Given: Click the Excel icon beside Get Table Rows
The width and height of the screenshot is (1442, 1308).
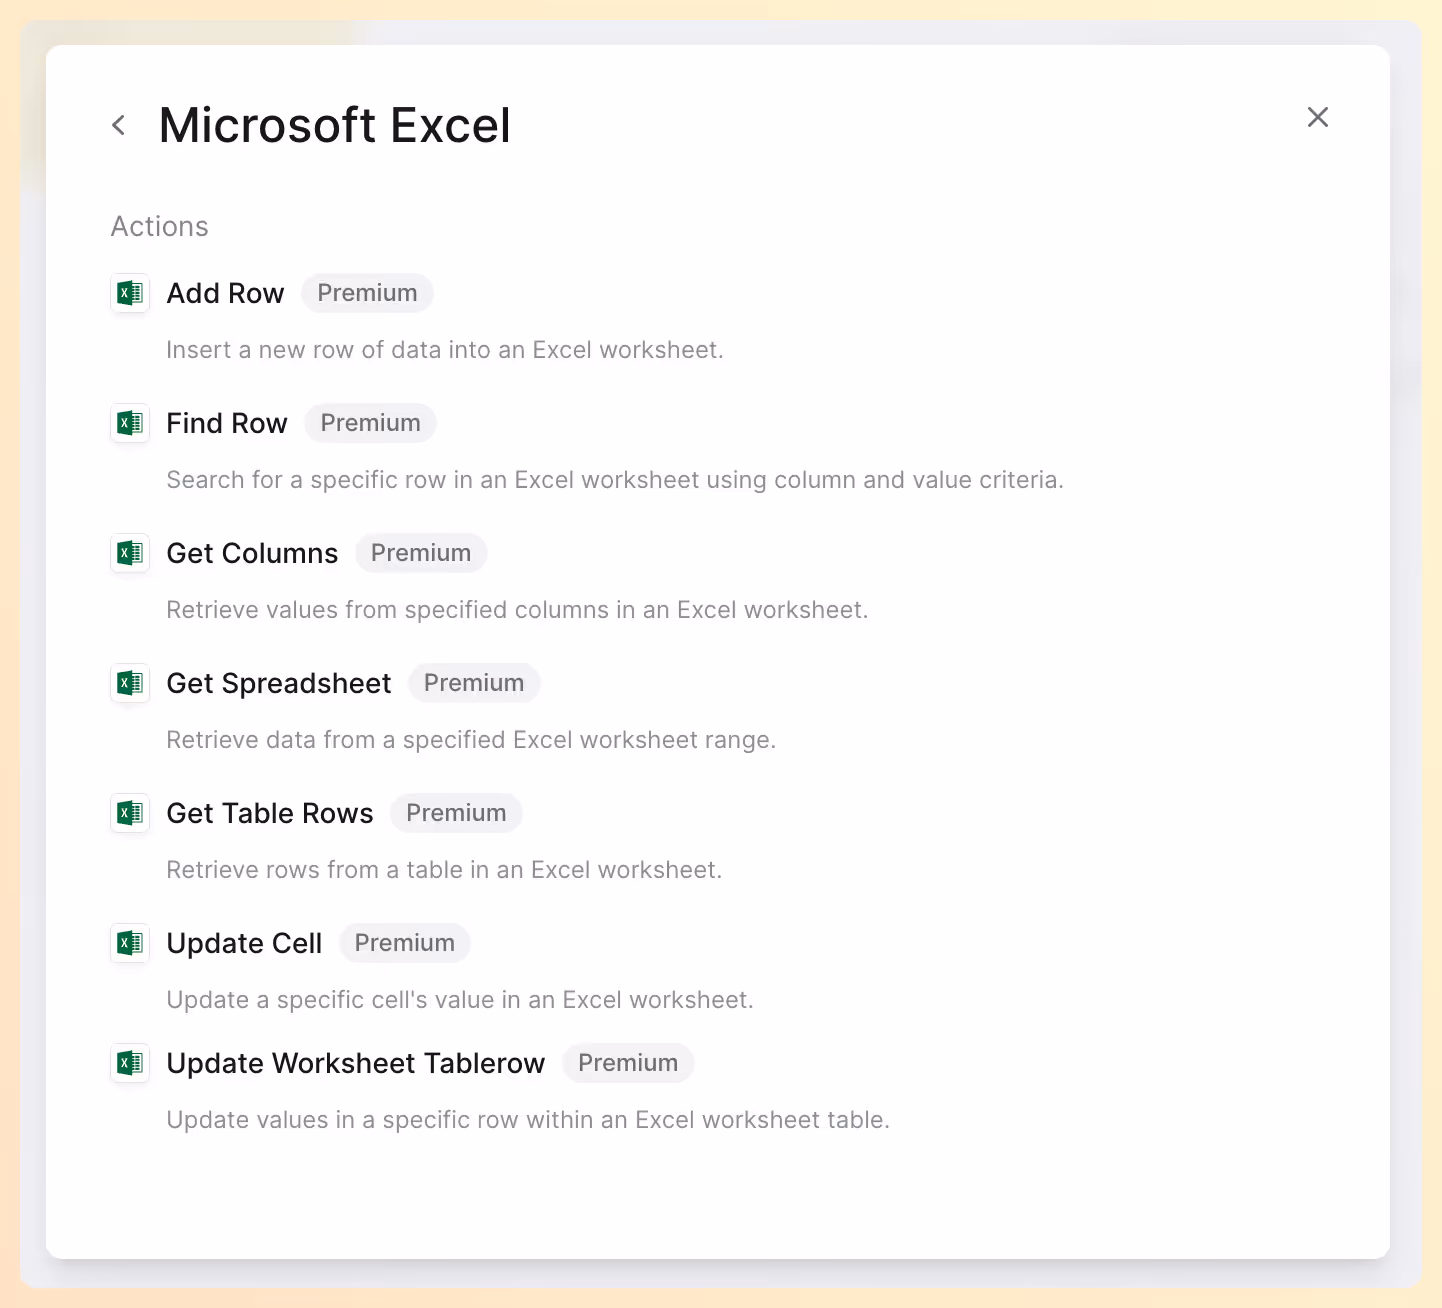Looking at the screenshot, I should 130,813.
